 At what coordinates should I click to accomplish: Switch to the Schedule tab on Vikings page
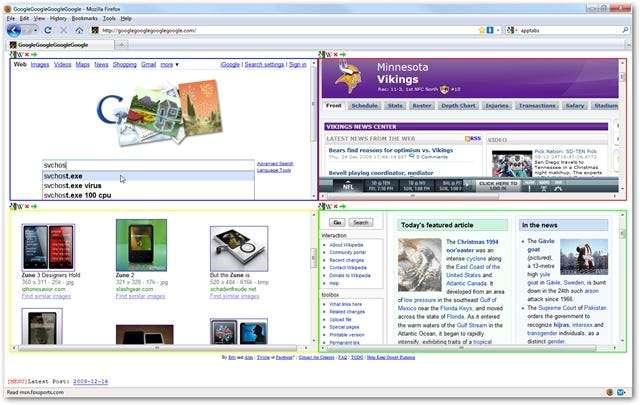point(365,105)
